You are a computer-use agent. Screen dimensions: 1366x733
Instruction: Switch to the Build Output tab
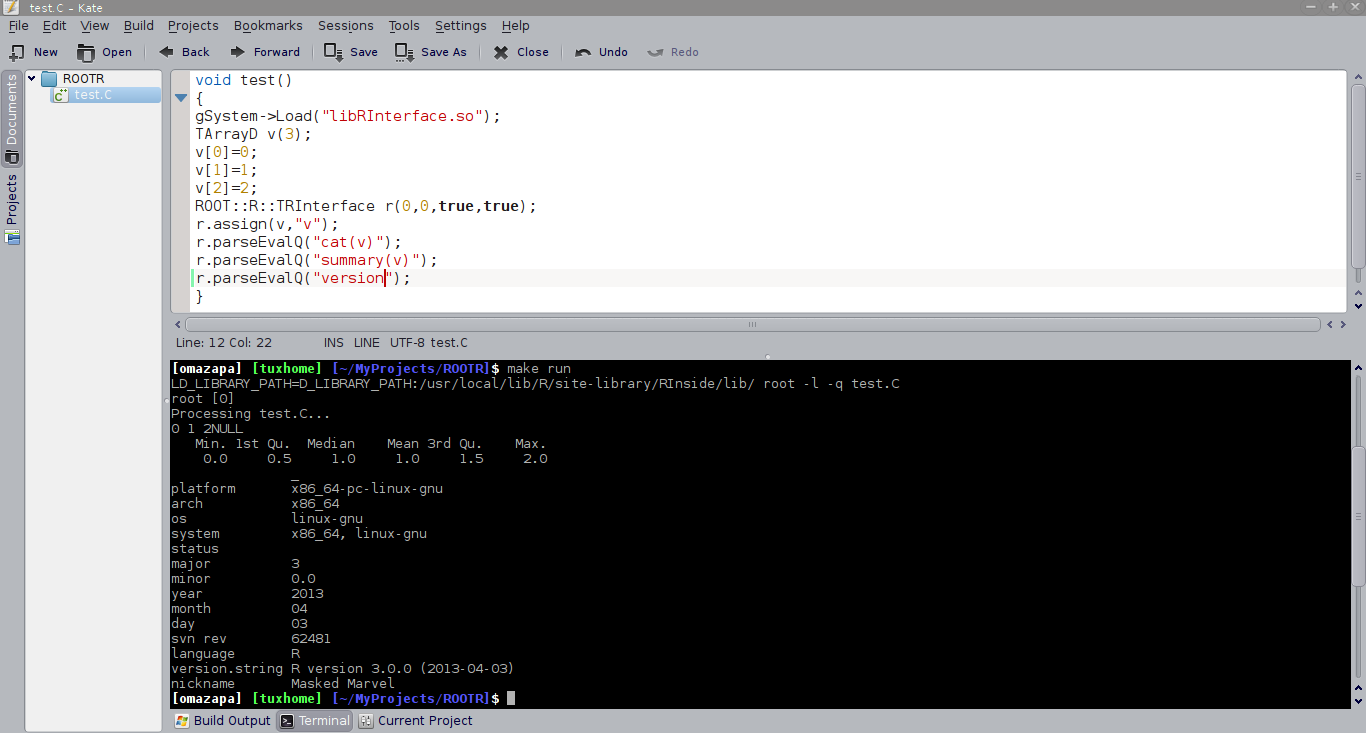(x=223, y=720)
